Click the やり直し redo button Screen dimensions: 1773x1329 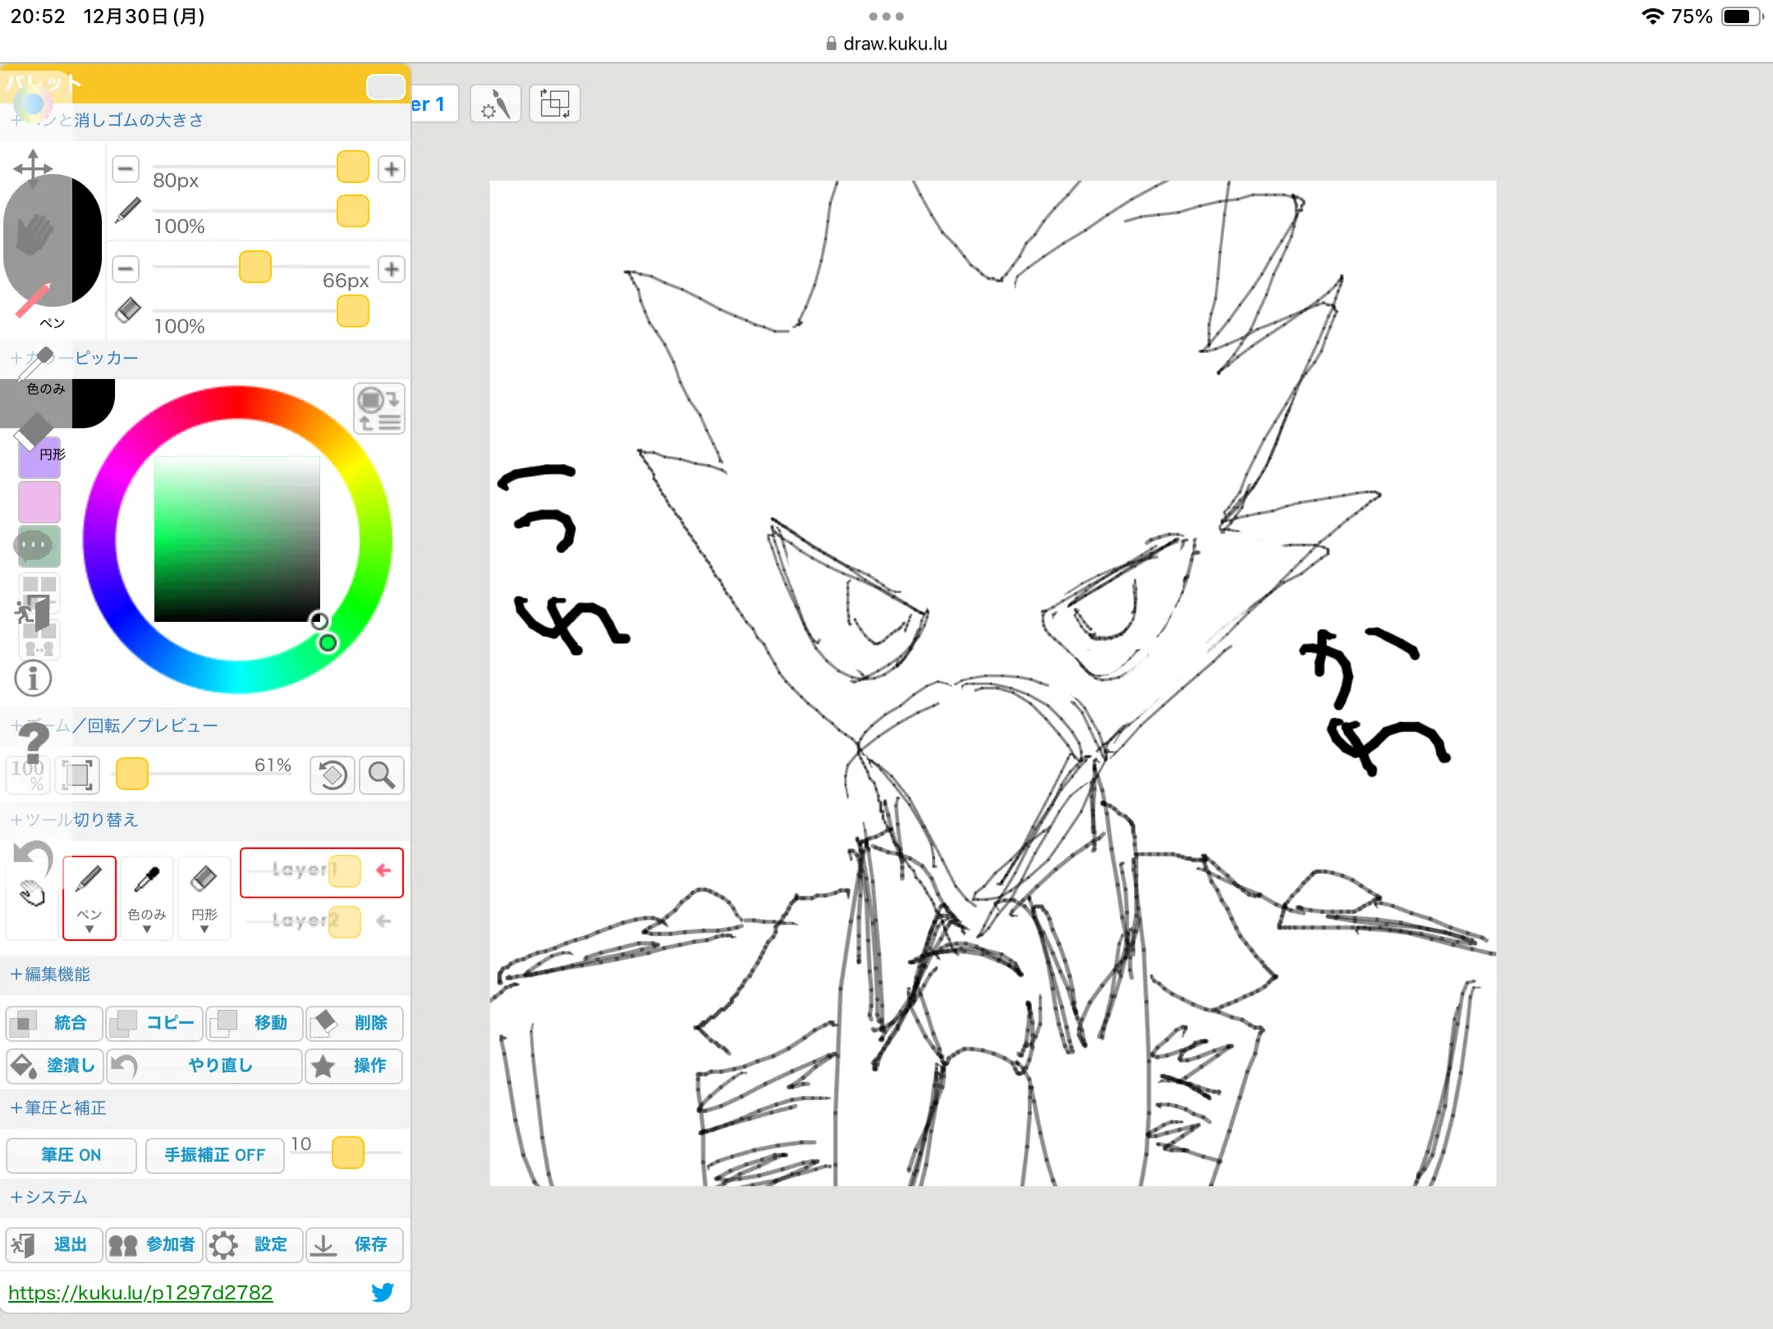(x=204, y=1066)
